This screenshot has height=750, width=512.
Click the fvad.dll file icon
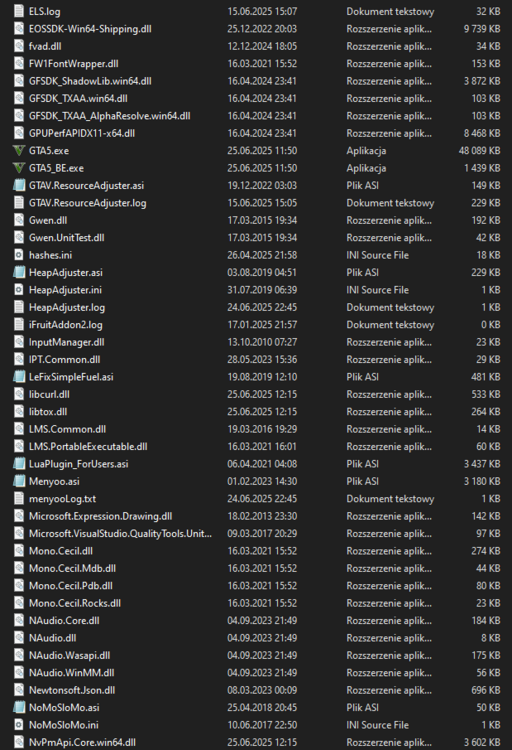point(19,46)
